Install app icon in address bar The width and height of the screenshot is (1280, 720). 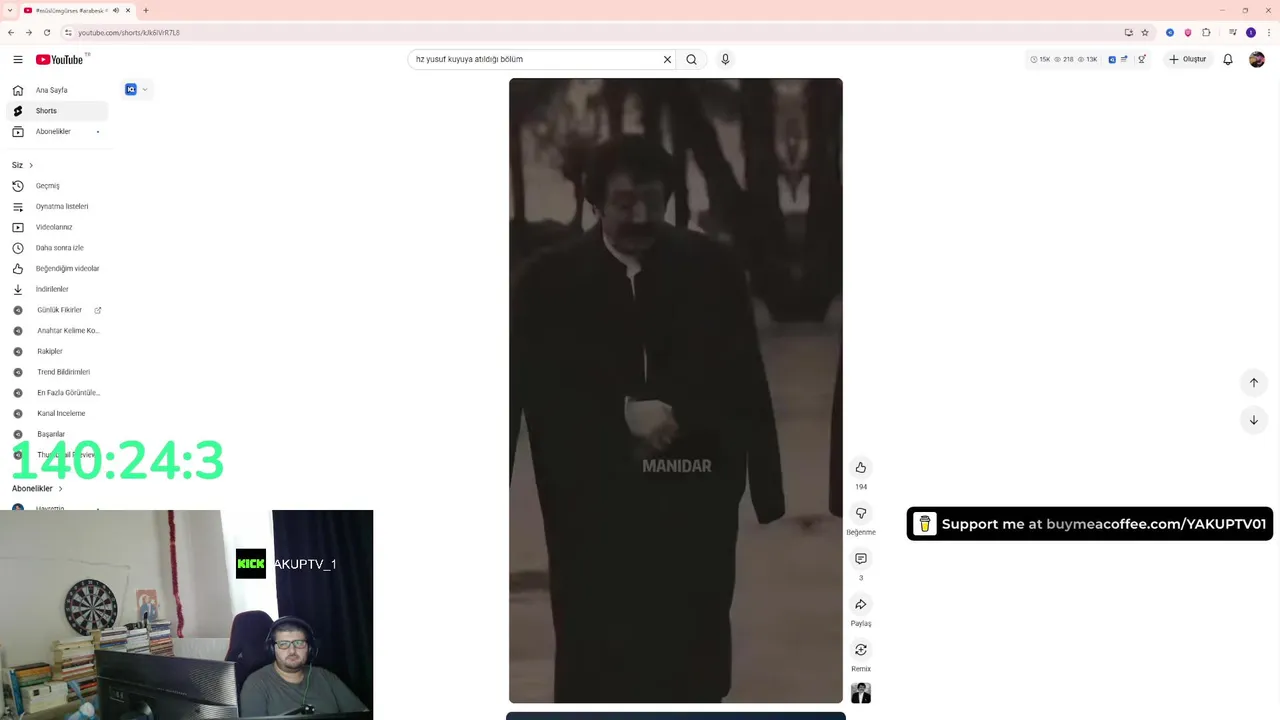point(1129,32)
